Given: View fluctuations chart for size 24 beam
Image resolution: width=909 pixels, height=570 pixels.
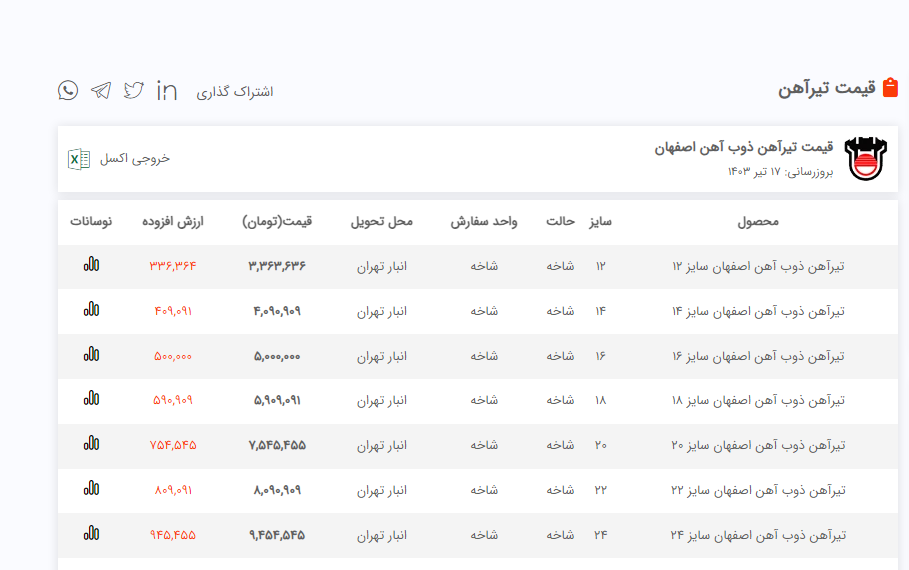Looking at the screenshot, I should point(91,534).
